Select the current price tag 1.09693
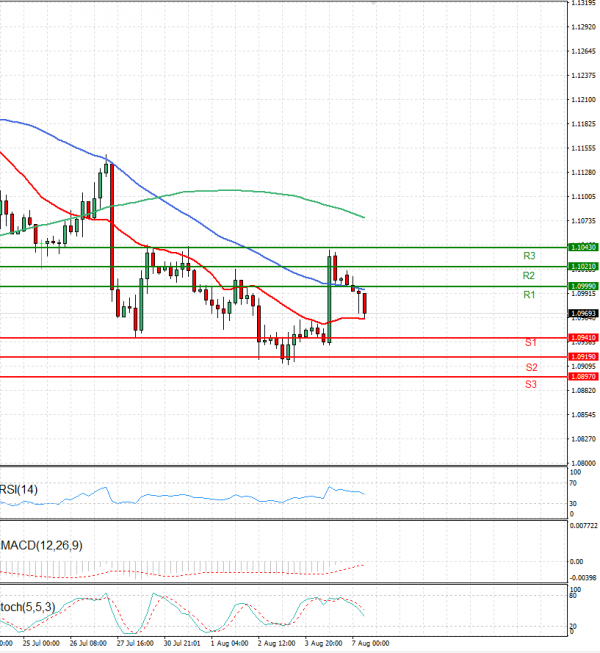This screenshot has height=653, width=600. 583,313
